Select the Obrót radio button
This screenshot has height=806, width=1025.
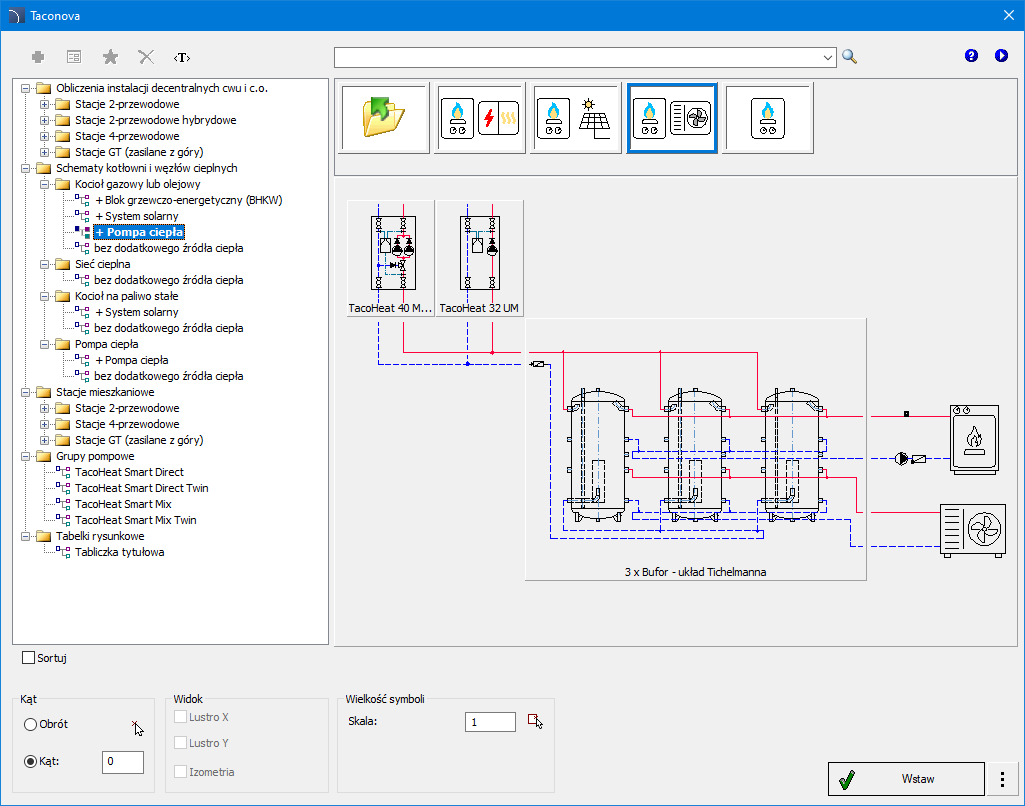pos(31,724)
